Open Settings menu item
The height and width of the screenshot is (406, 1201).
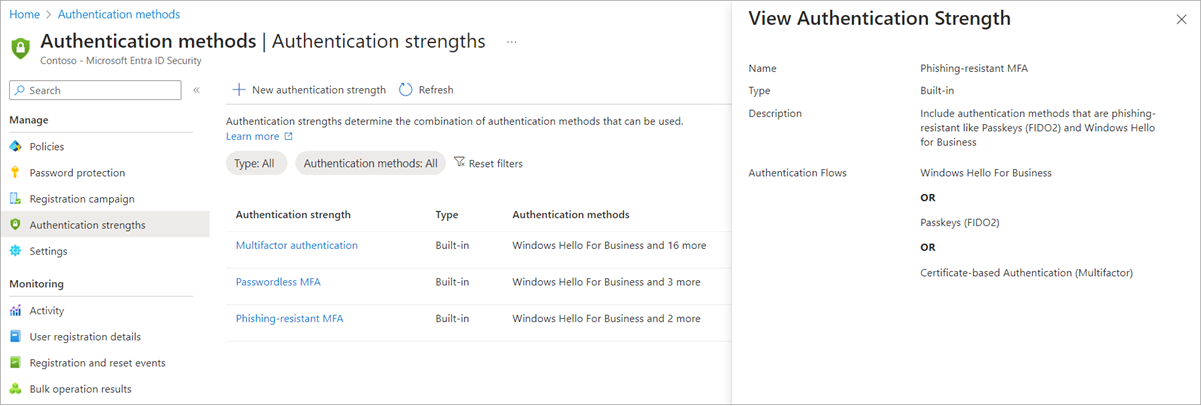[49, 250]
